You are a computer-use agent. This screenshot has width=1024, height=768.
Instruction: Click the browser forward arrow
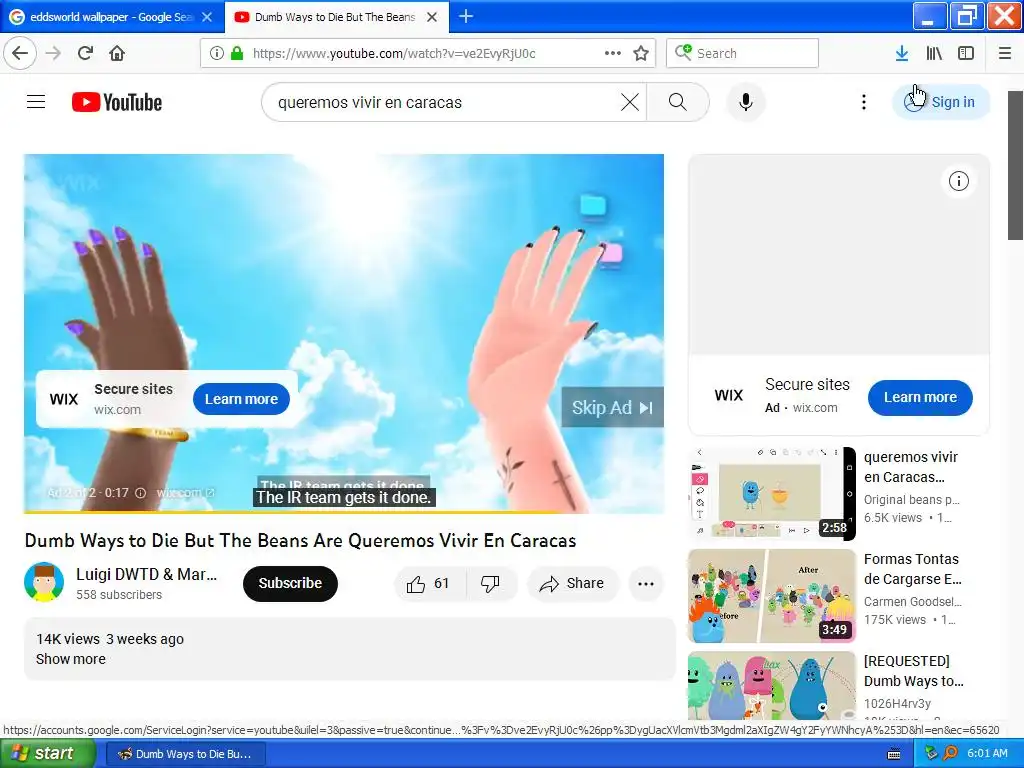pyautogui.click(x=53, y=53)
